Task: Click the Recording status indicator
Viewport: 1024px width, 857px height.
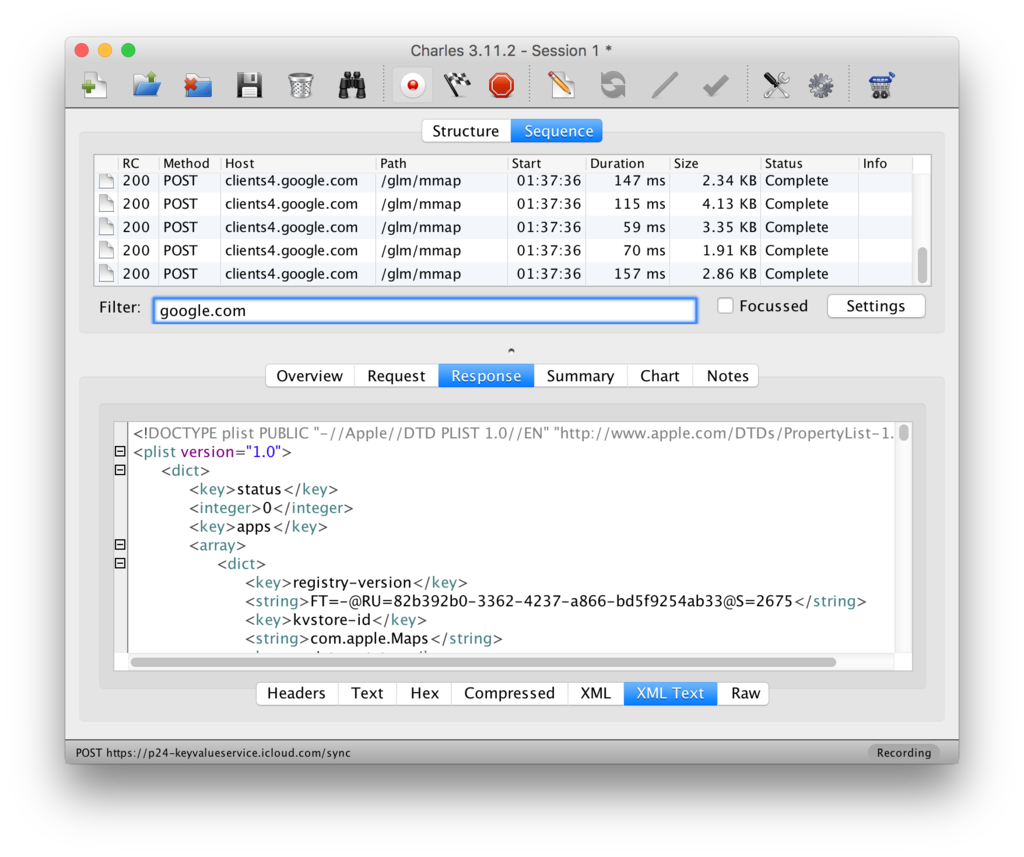Action: 904,752
